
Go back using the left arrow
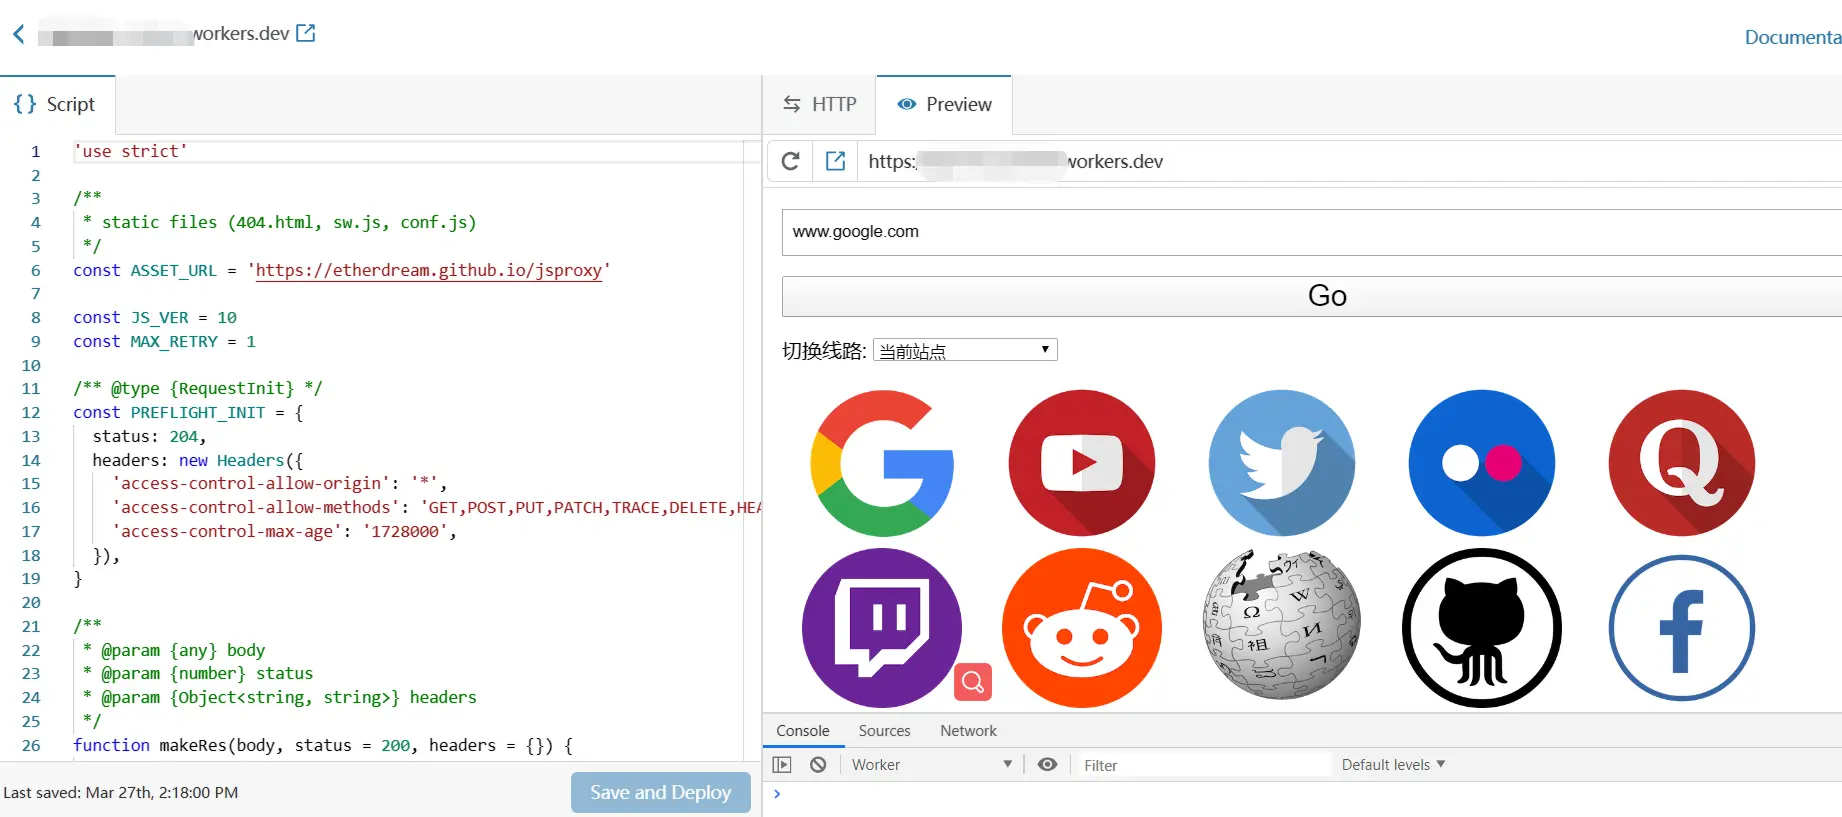tap(18, 34)
